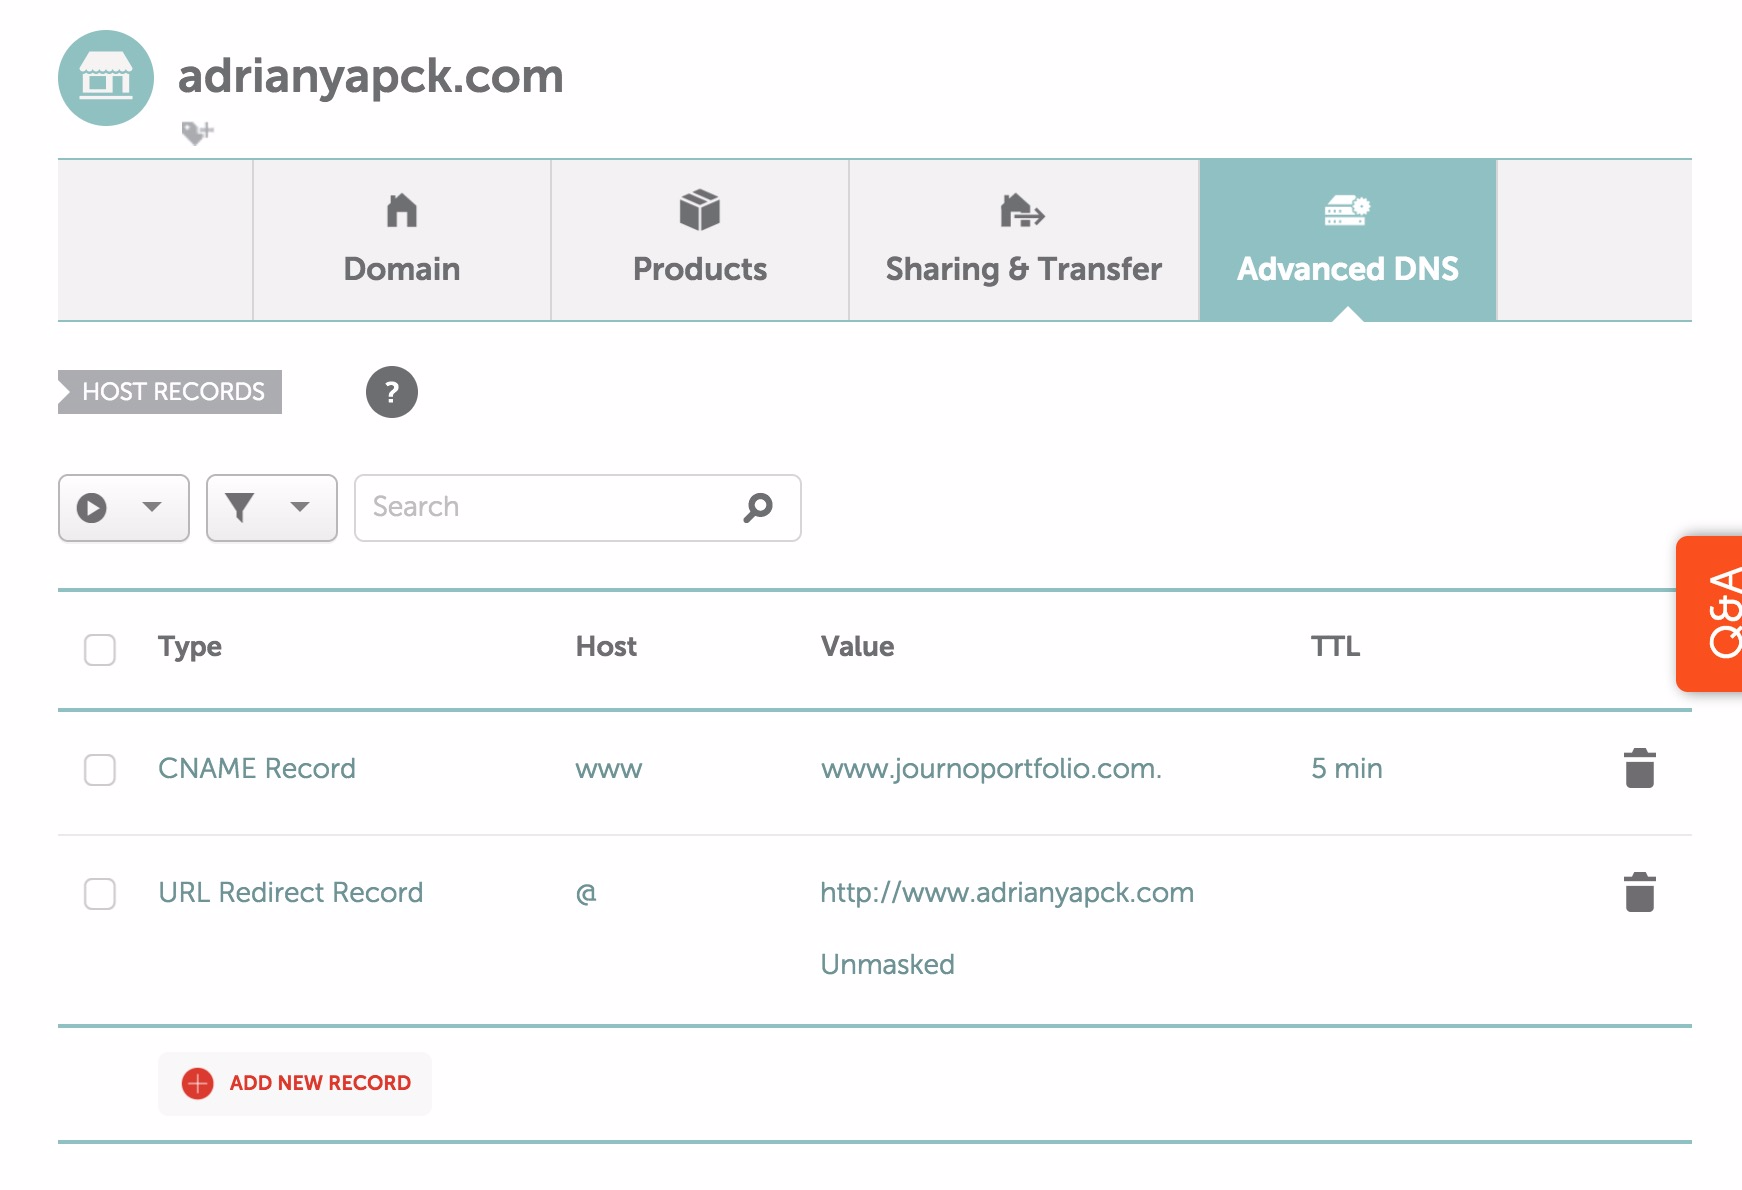Click the adrianyapck.com domain title
The height and width of the screenshot is (1190, 1742).
(x=371, y=77)
